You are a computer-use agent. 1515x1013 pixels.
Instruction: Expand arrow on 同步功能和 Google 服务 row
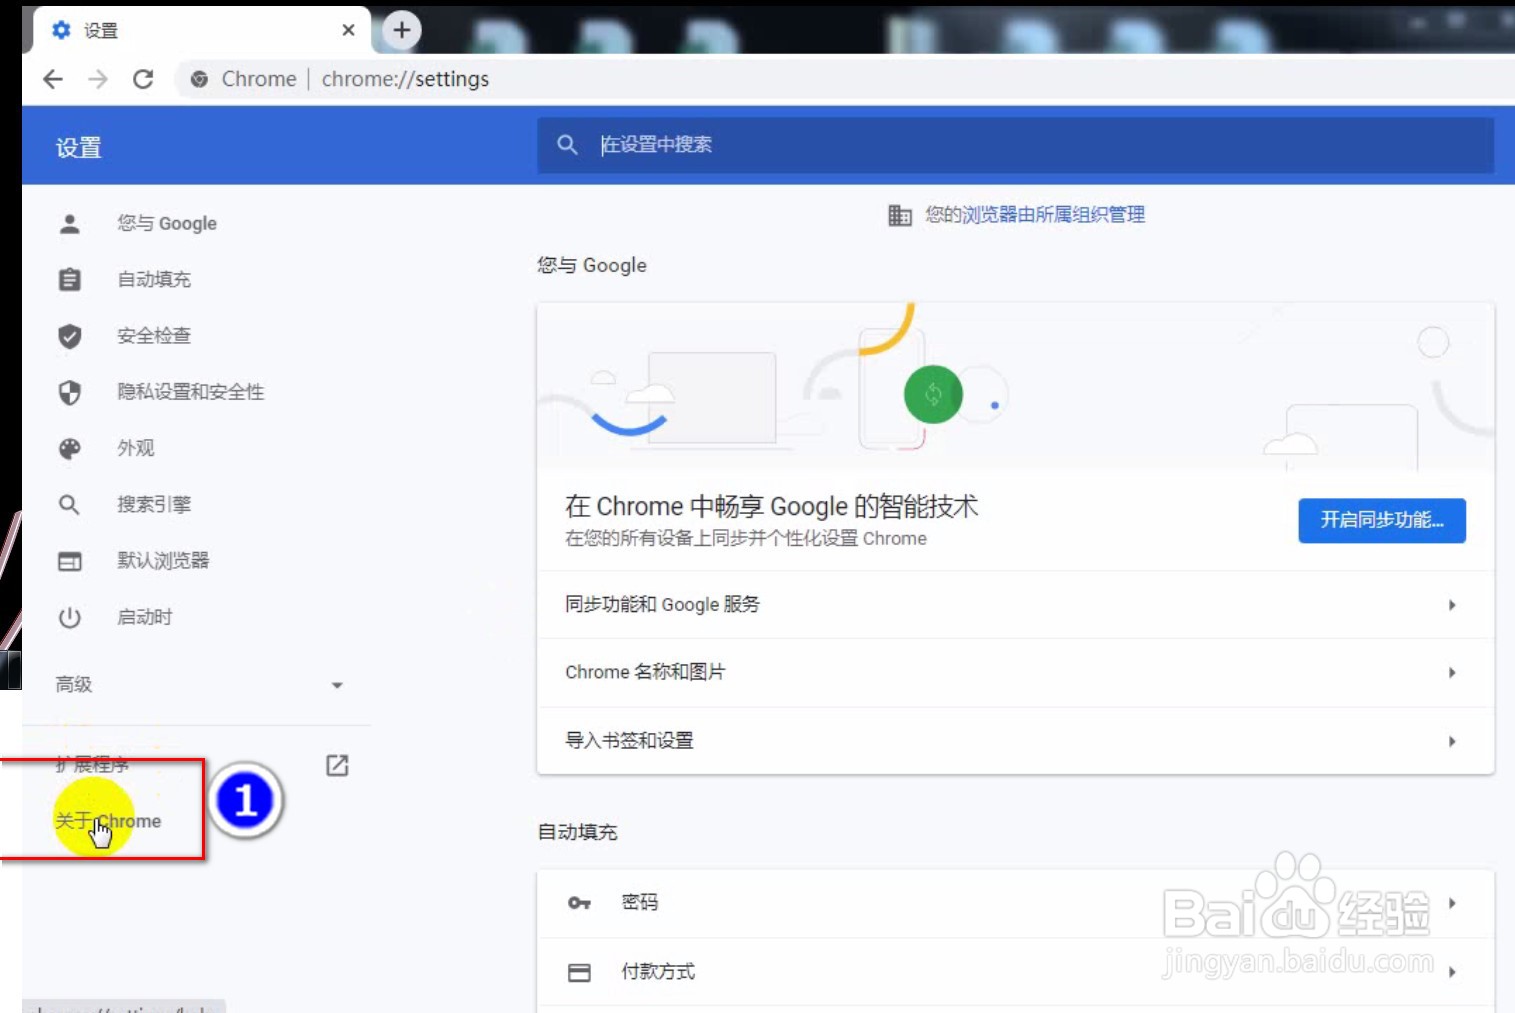click(x=1452, y=605)
